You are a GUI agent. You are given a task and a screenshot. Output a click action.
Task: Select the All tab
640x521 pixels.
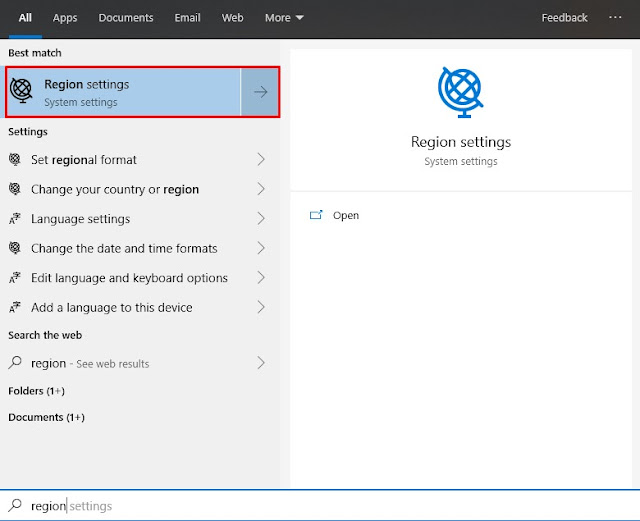point(25,18)
